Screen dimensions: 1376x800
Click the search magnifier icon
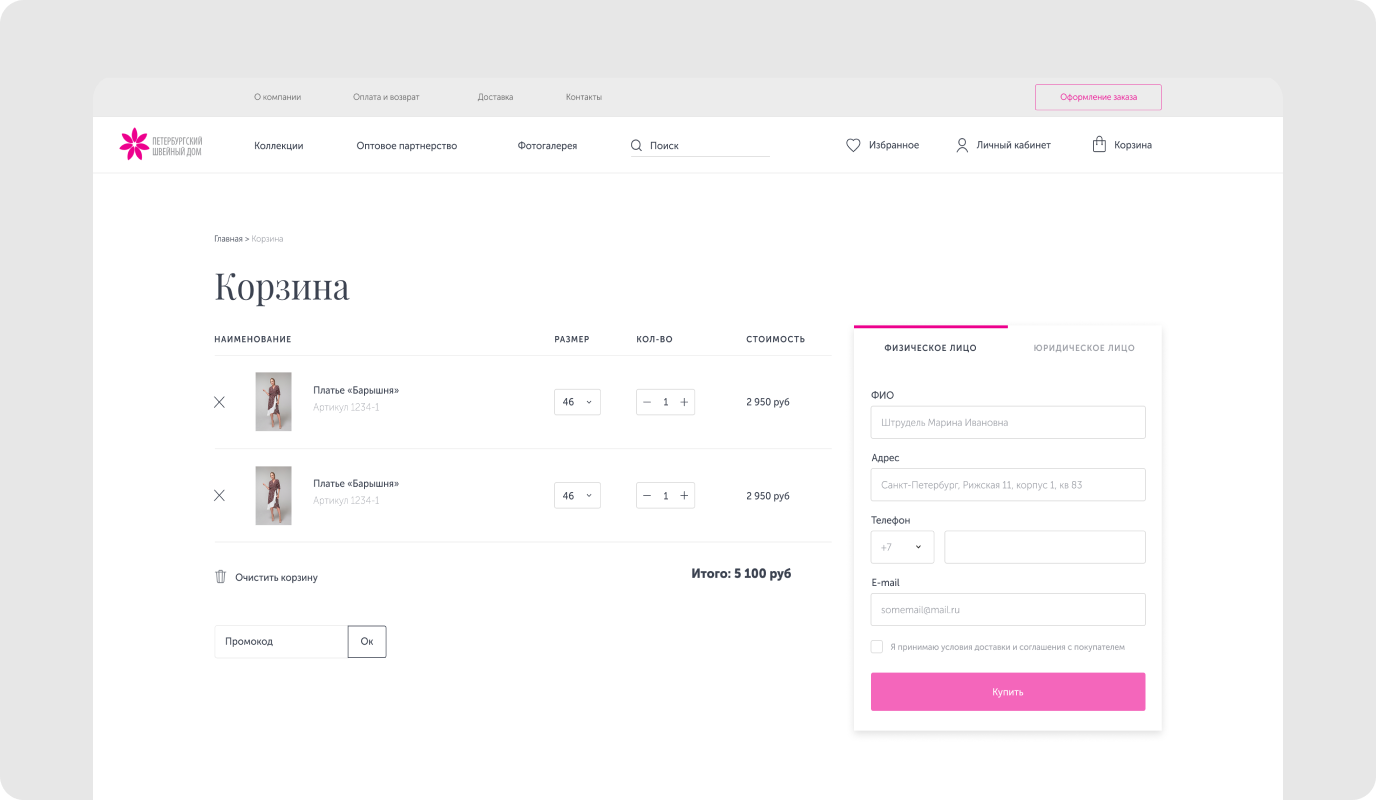[x=637, y=145]
